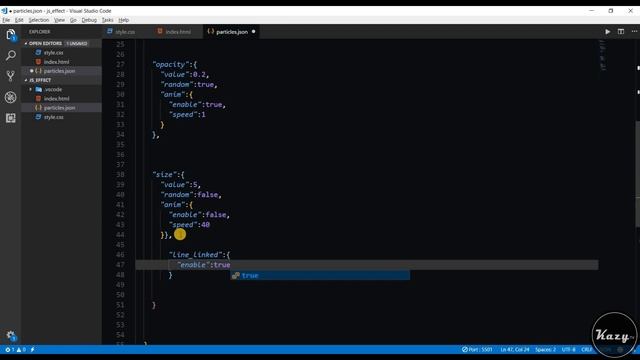Open the View menu
Viewport: 640px width, 360px height.
point(59,20)
